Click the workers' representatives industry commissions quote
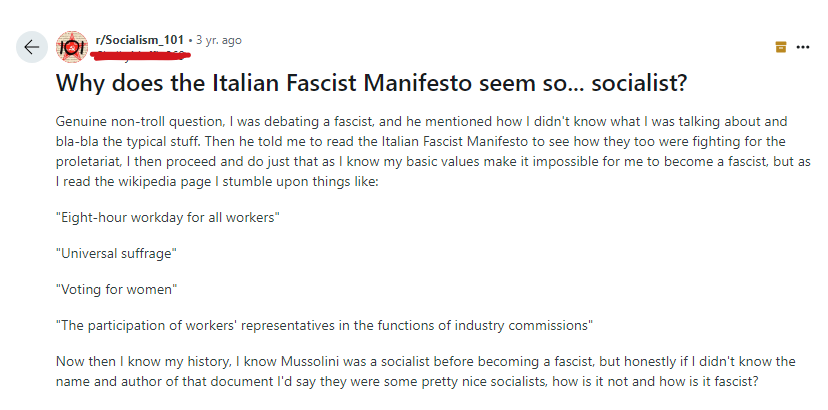 tap(325, 325)
